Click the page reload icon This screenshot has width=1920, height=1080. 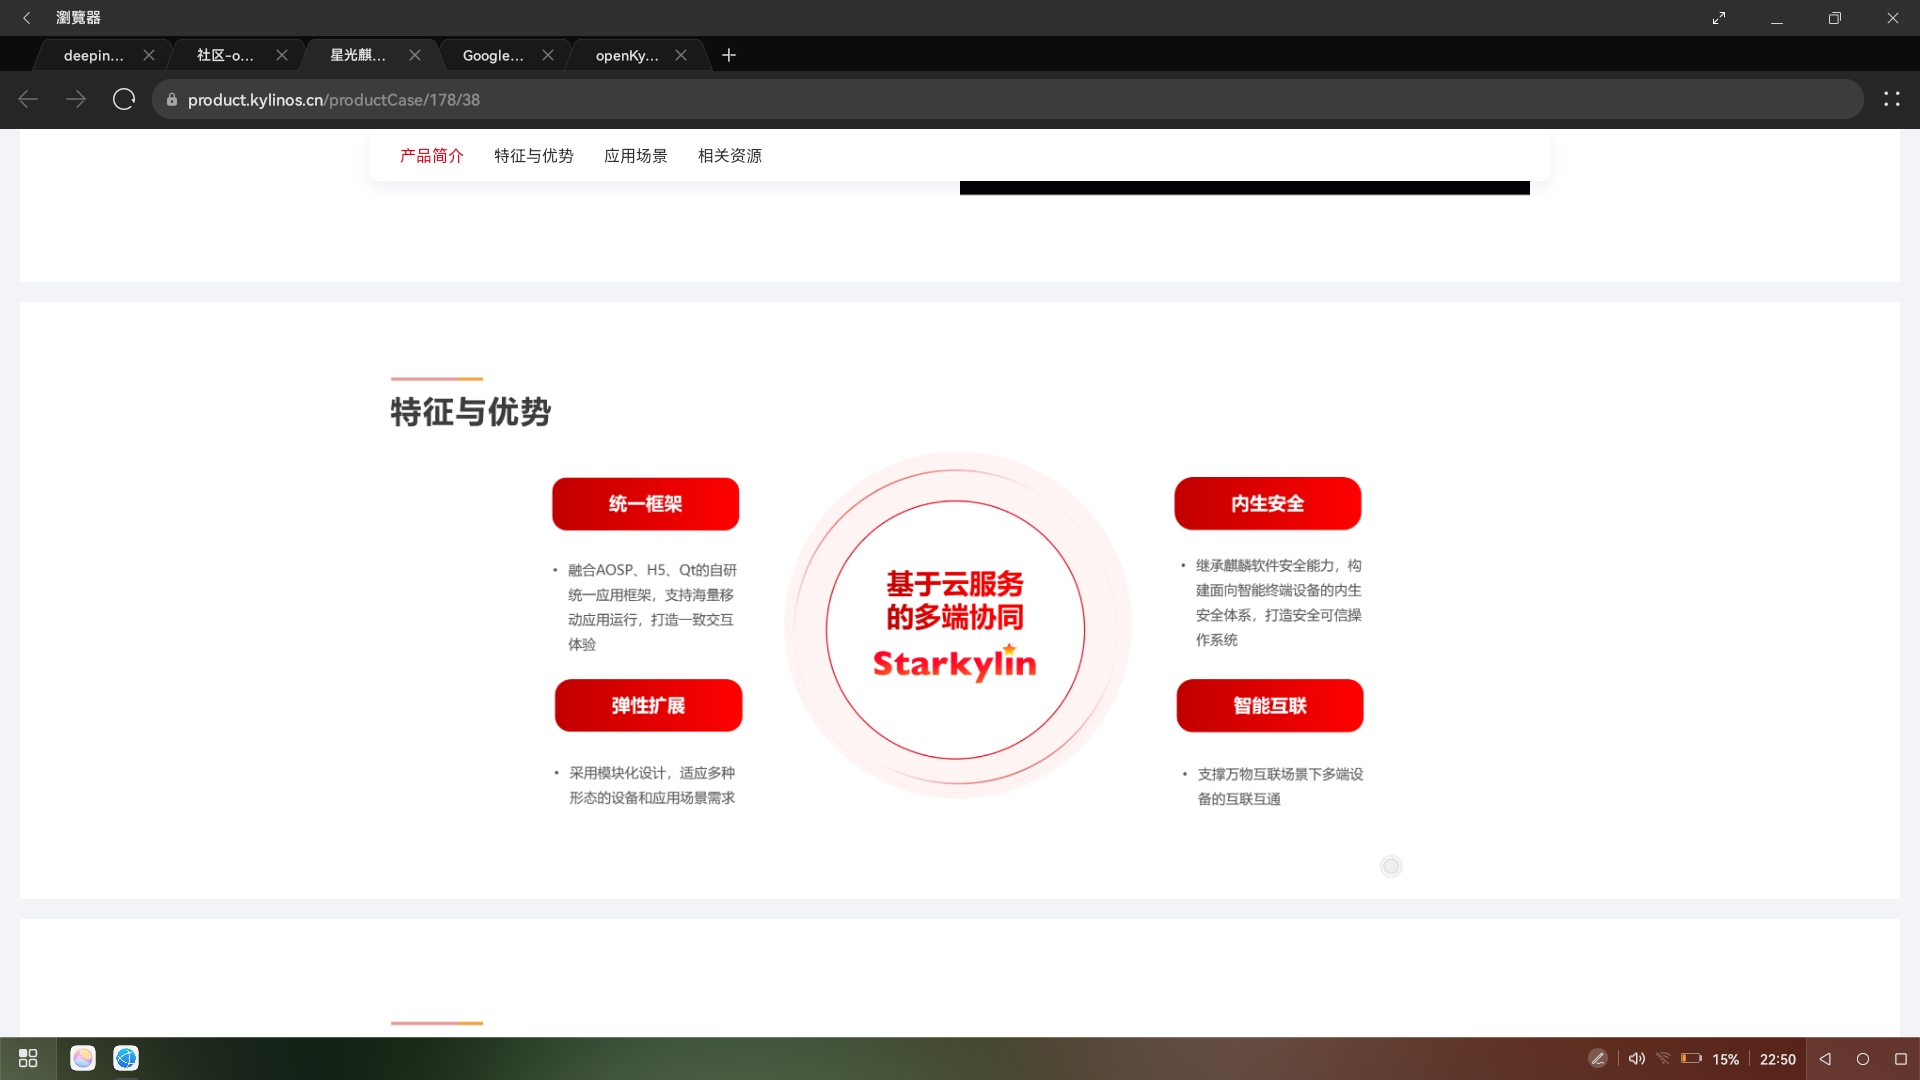[x=123, y=99]
